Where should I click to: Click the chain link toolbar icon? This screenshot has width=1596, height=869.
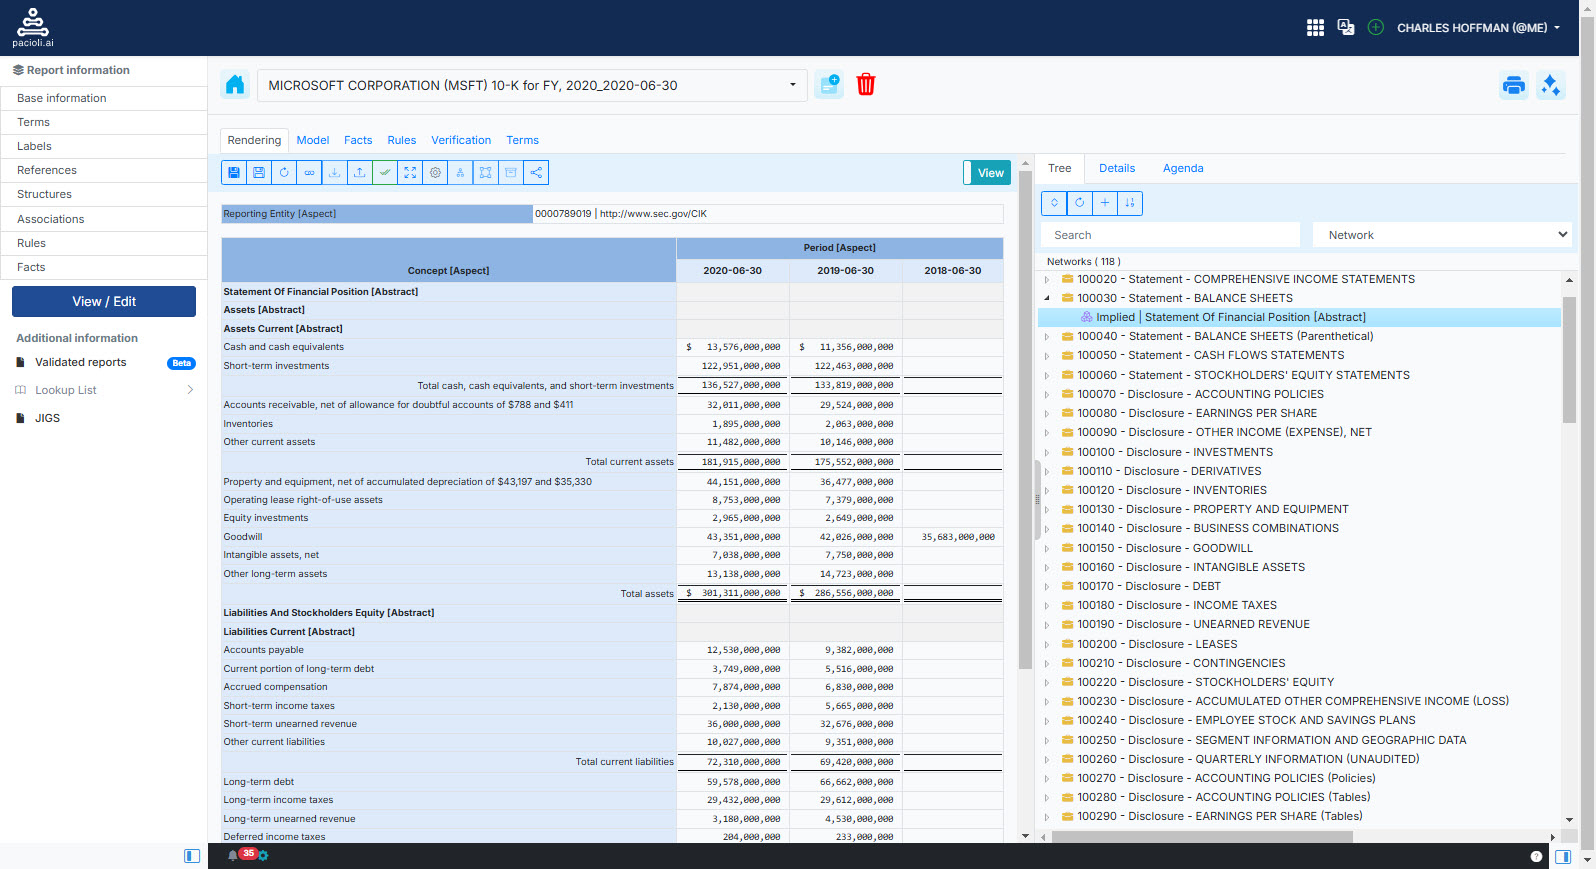pyautogui.click(x=309, y=173)
